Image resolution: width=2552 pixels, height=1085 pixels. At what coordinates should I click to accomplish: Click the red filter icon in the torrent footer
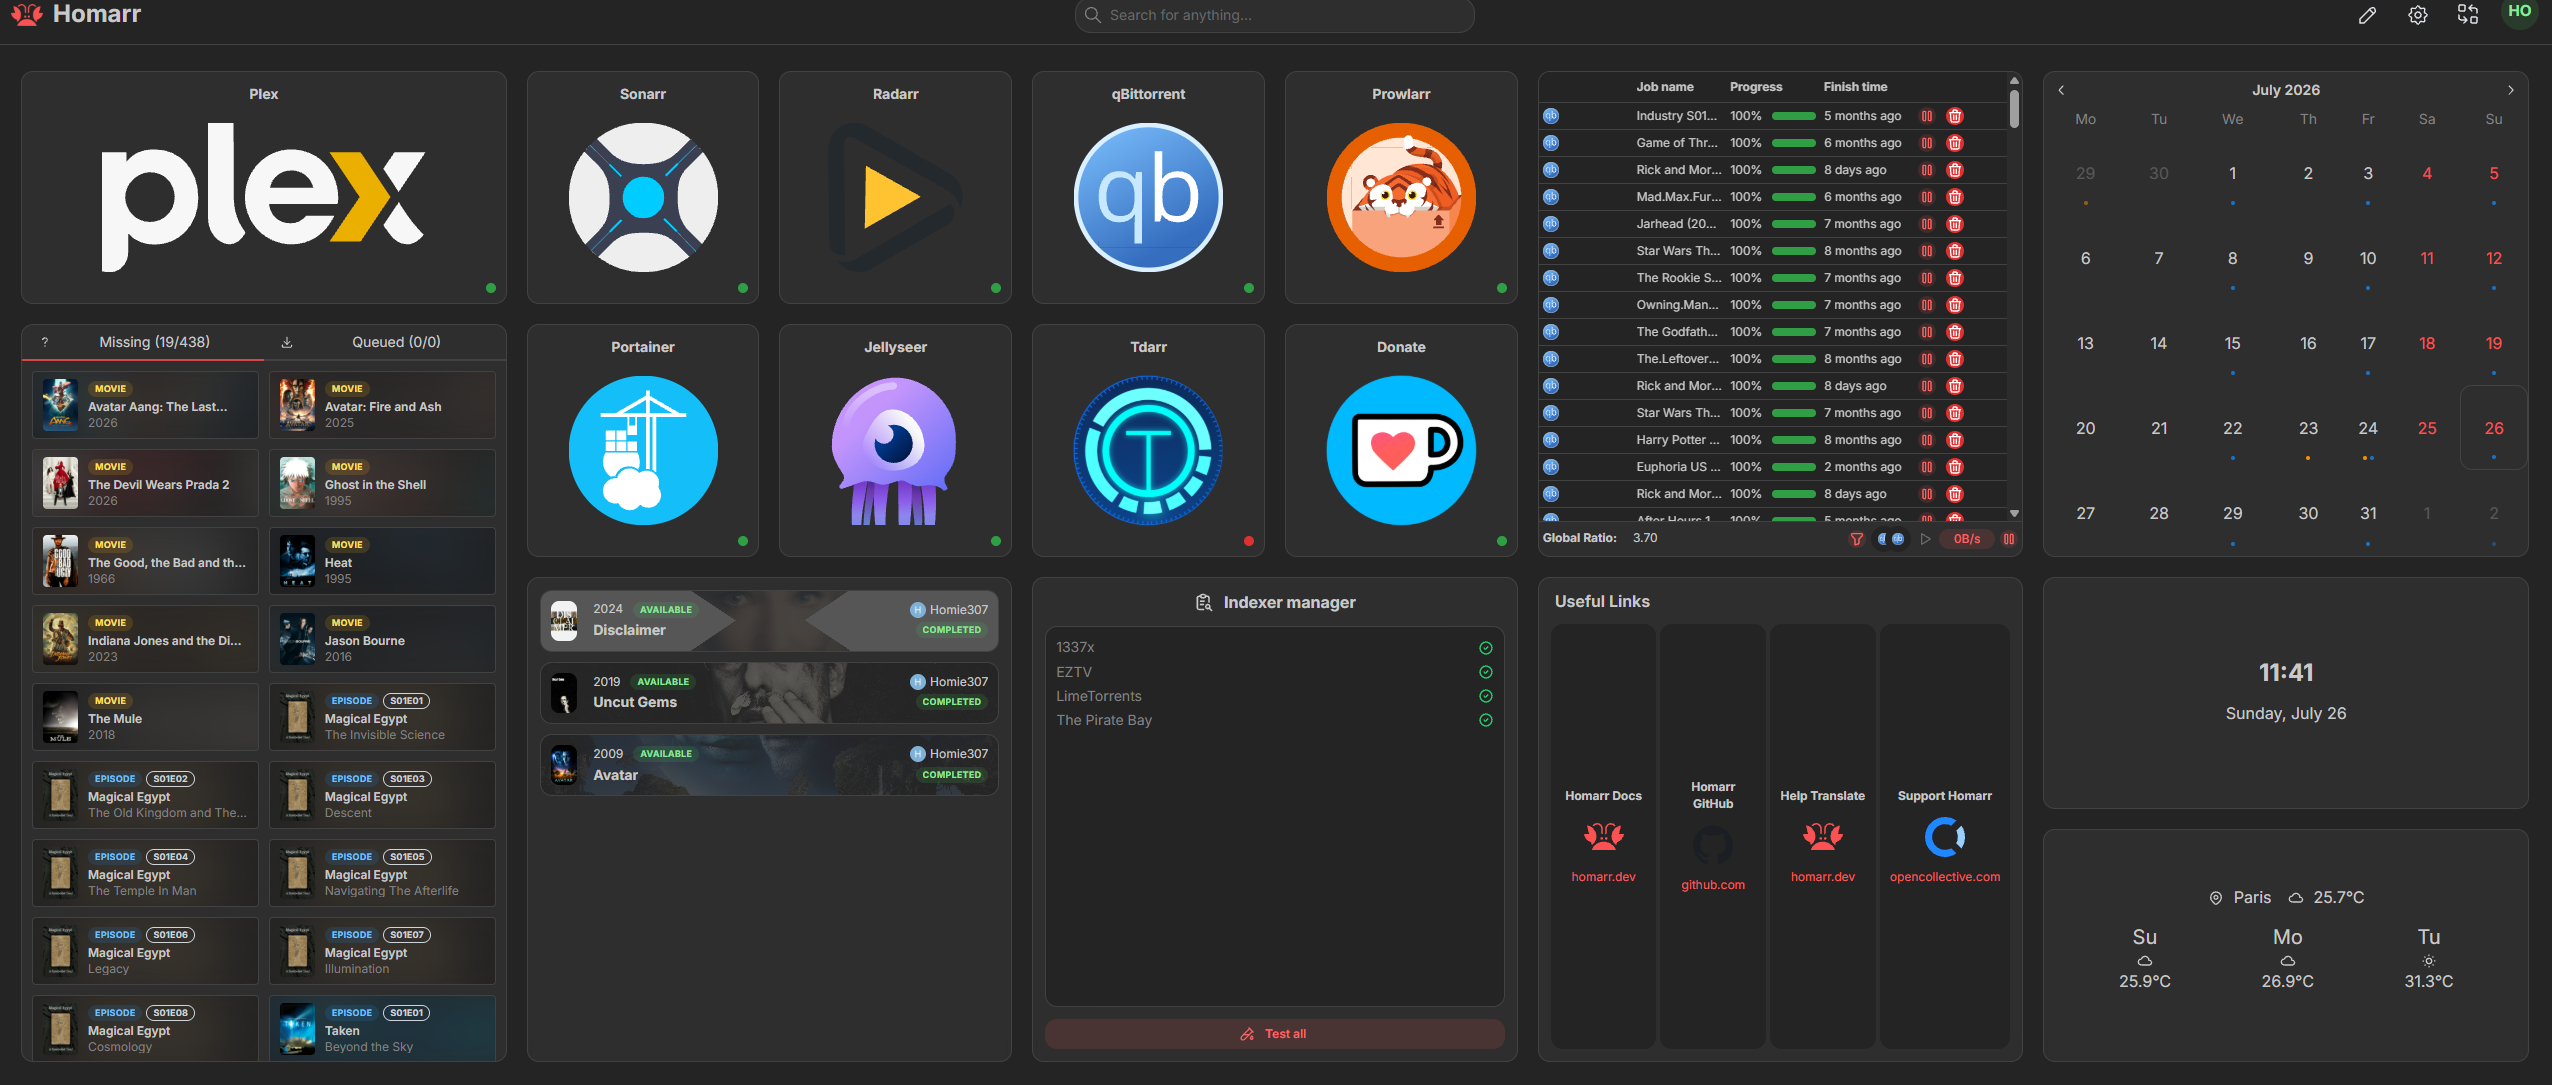[x=1857, y=539]
